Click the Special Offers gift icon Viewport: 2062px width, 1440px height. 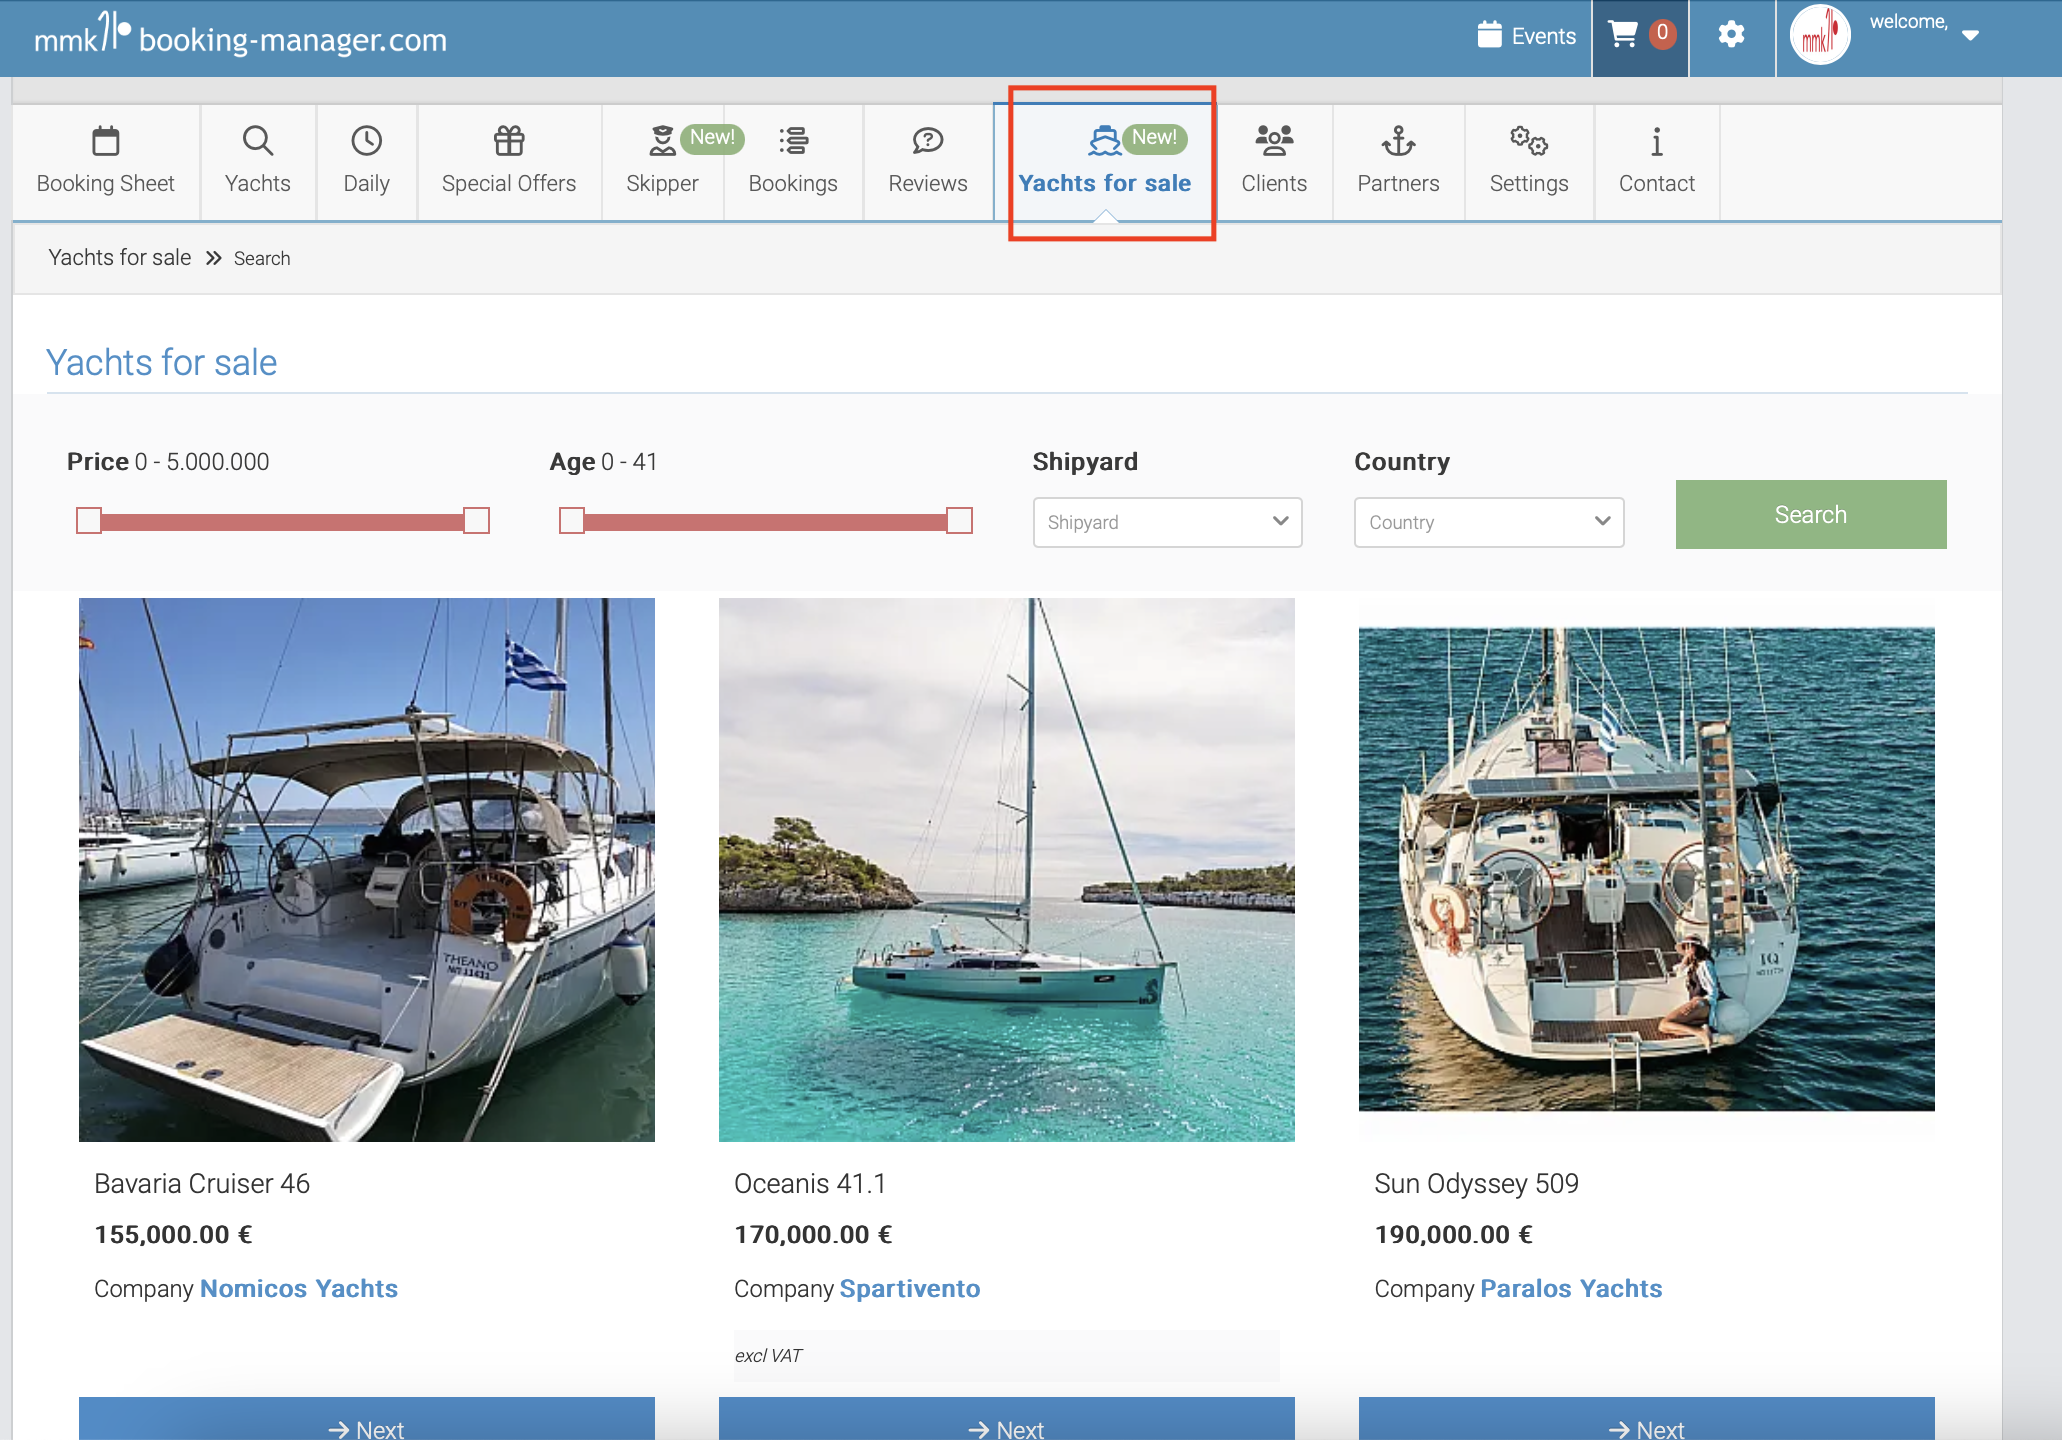(509, 141)
